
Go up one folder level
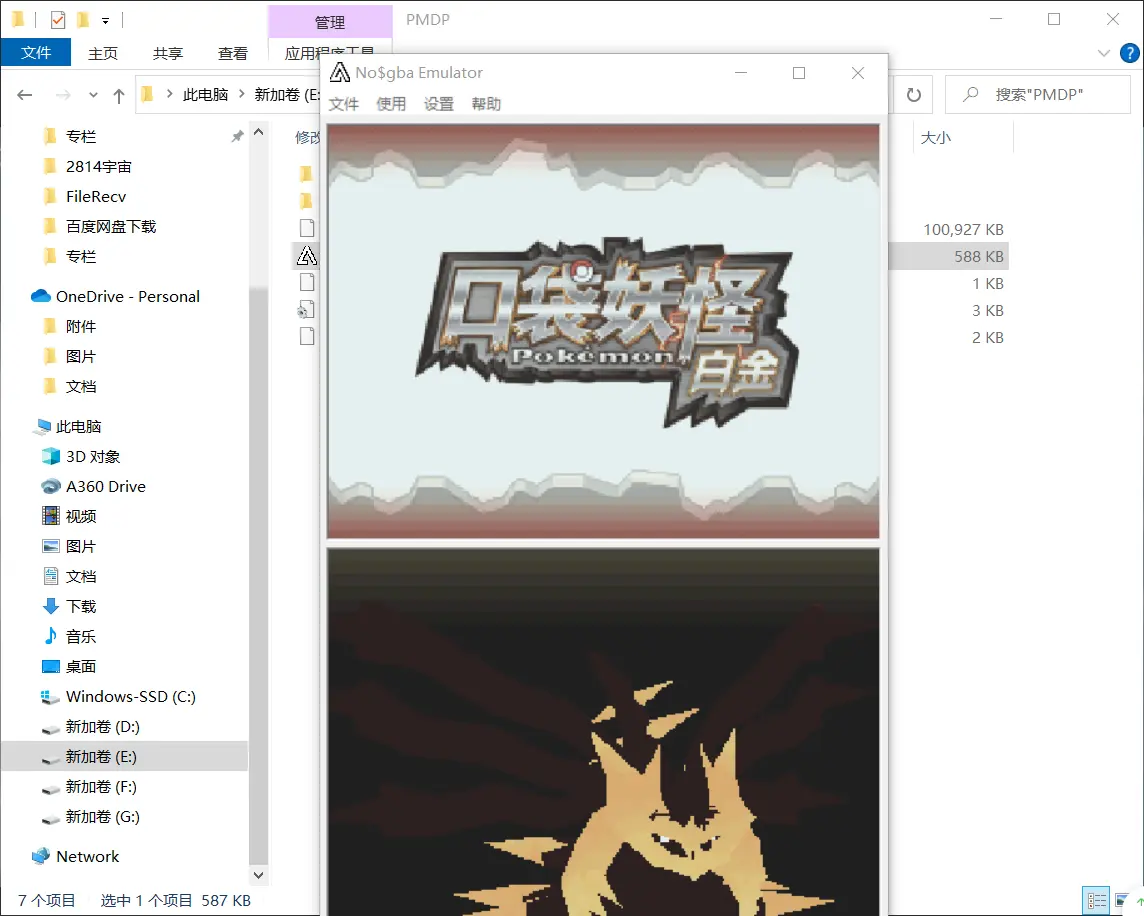tap(119, 95)
